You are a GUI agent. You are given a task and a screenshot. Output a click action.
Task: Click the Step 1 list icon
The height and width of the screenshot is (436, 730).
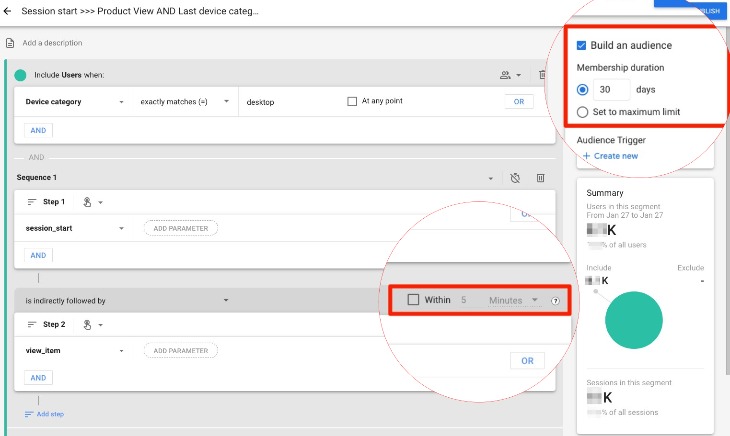click(x=32, y=202)
